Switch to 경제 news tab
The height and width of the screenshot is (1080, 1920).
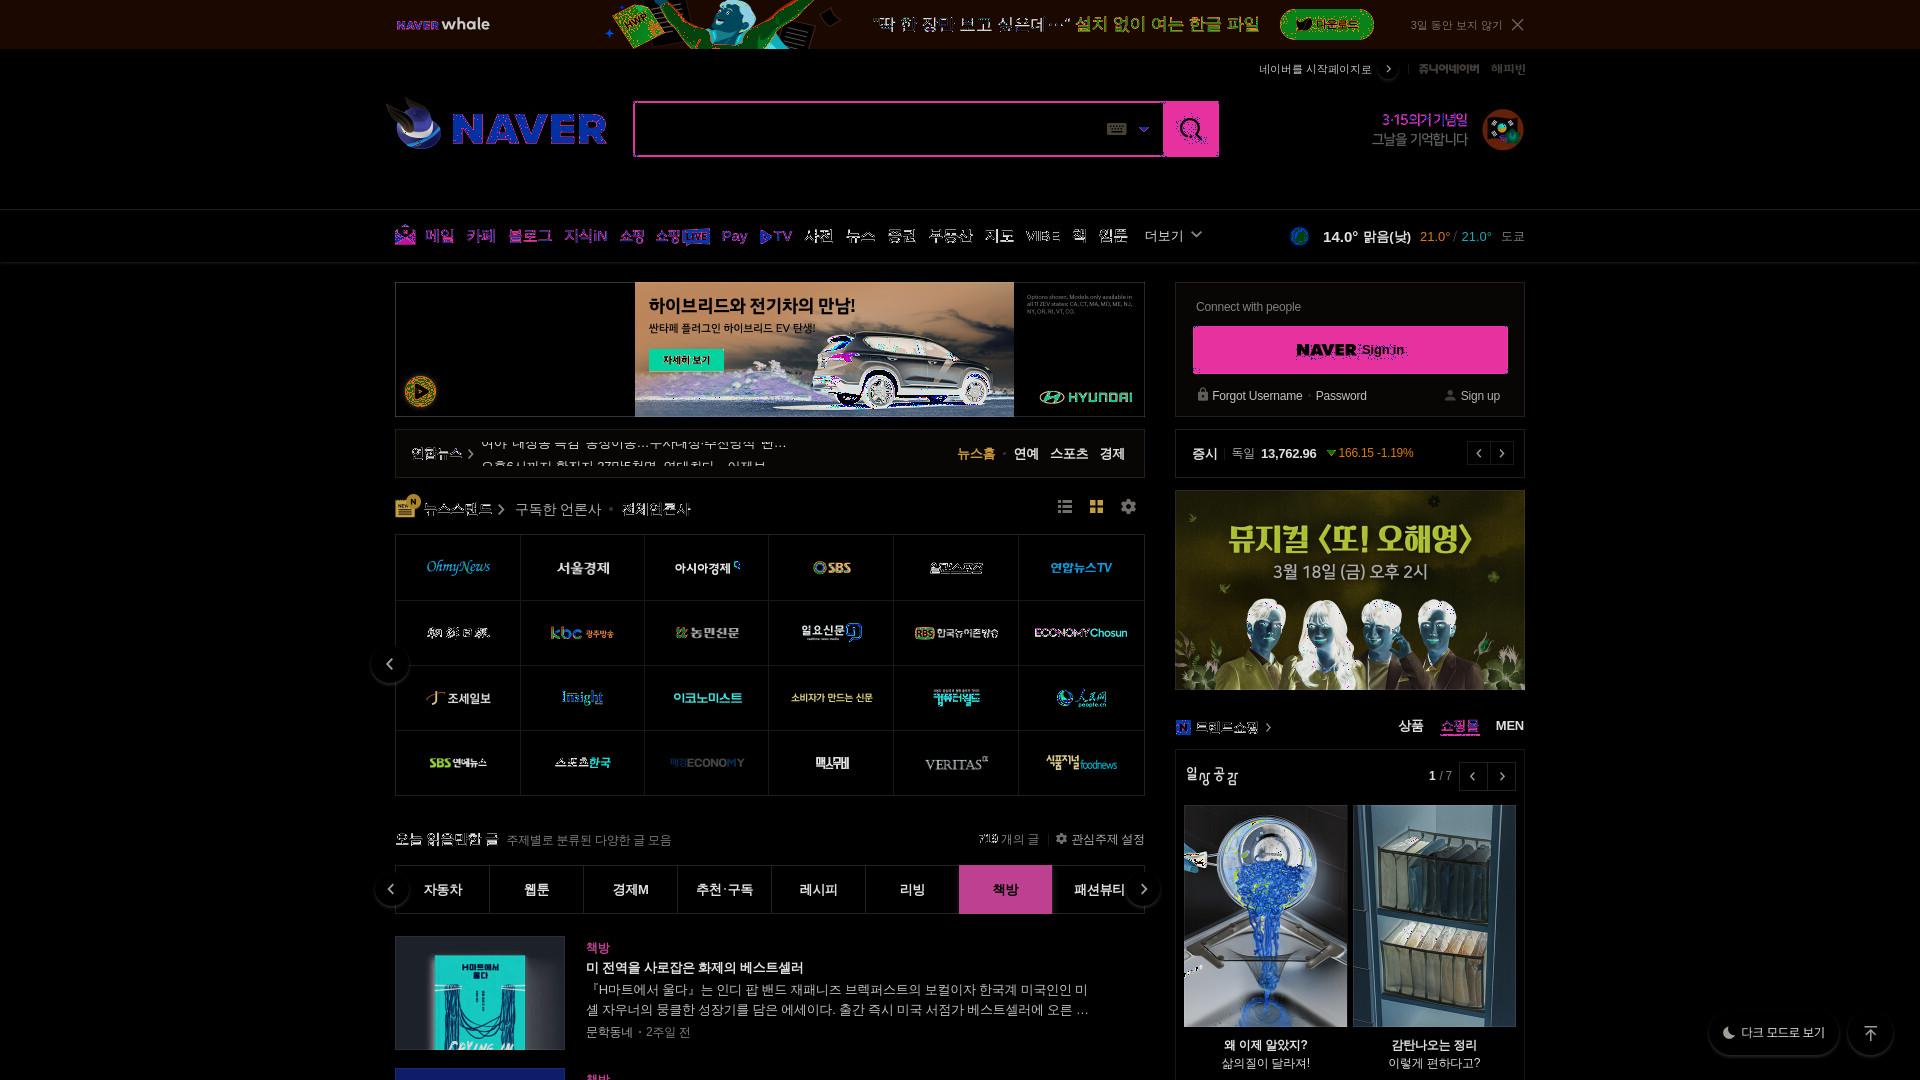[1112, 454]
